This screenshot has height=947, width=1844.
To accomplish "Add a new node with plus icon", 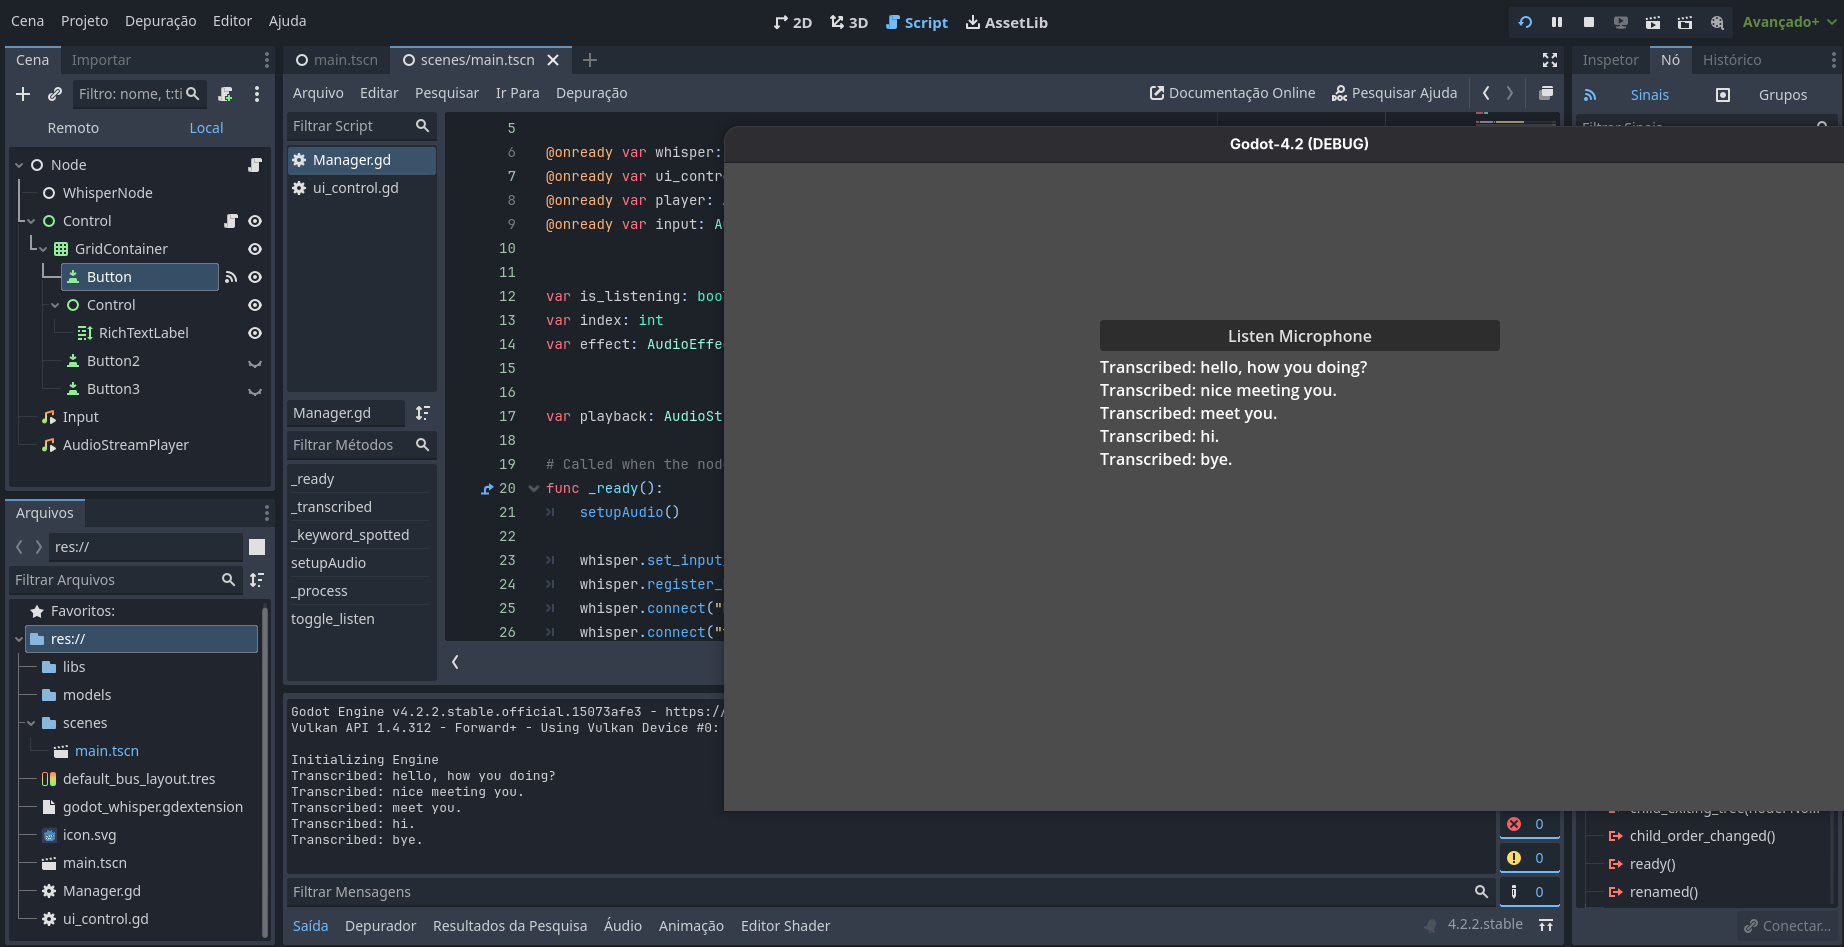I will click(23, 94).
